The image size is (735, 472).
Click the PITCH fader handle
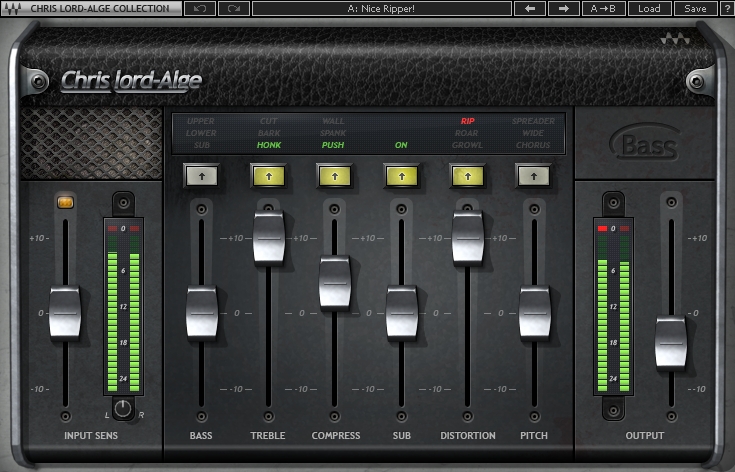(x=534, y=312)
